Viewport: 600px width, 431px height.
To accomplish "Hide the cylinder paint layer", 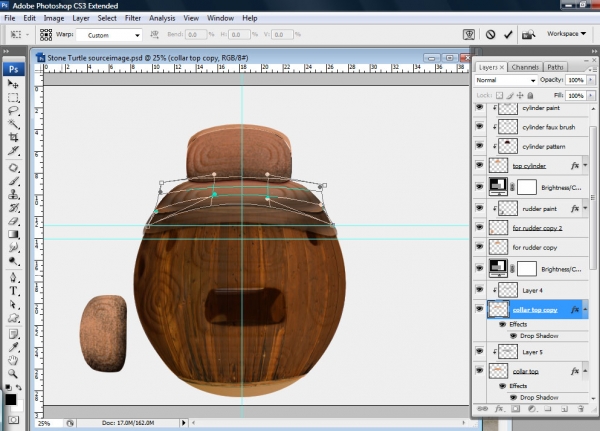I will pos(479,107).
